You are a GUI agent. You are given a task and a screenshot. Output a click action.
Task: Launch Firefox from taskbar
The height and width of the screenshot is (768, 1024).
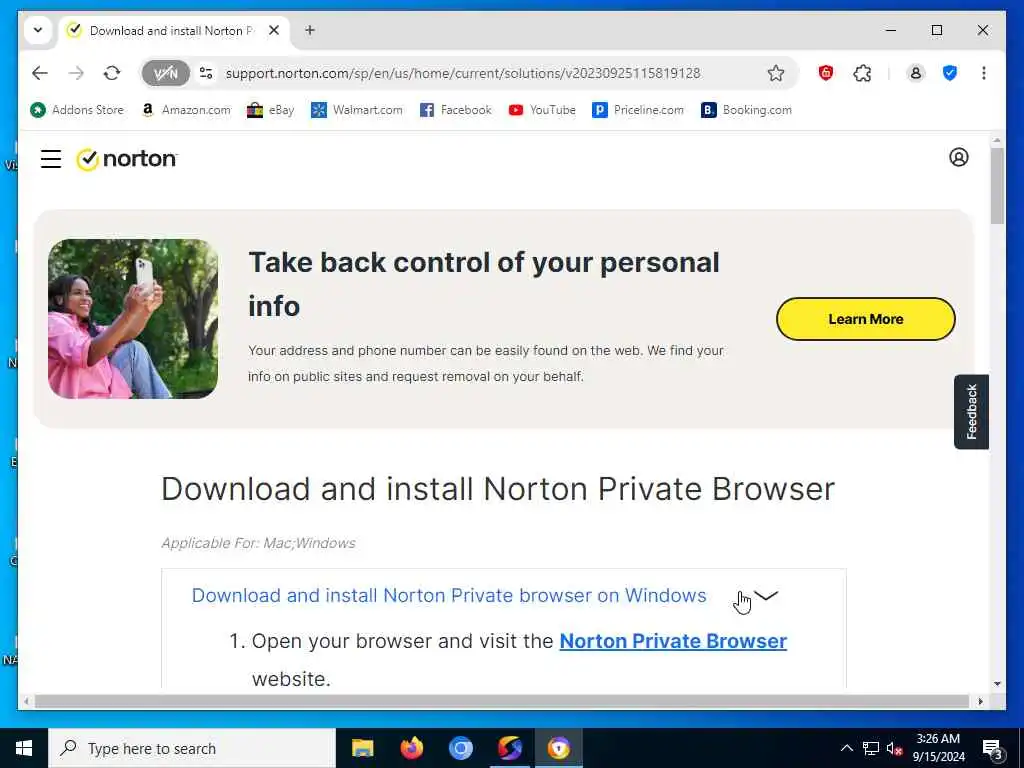coord(411,748)
